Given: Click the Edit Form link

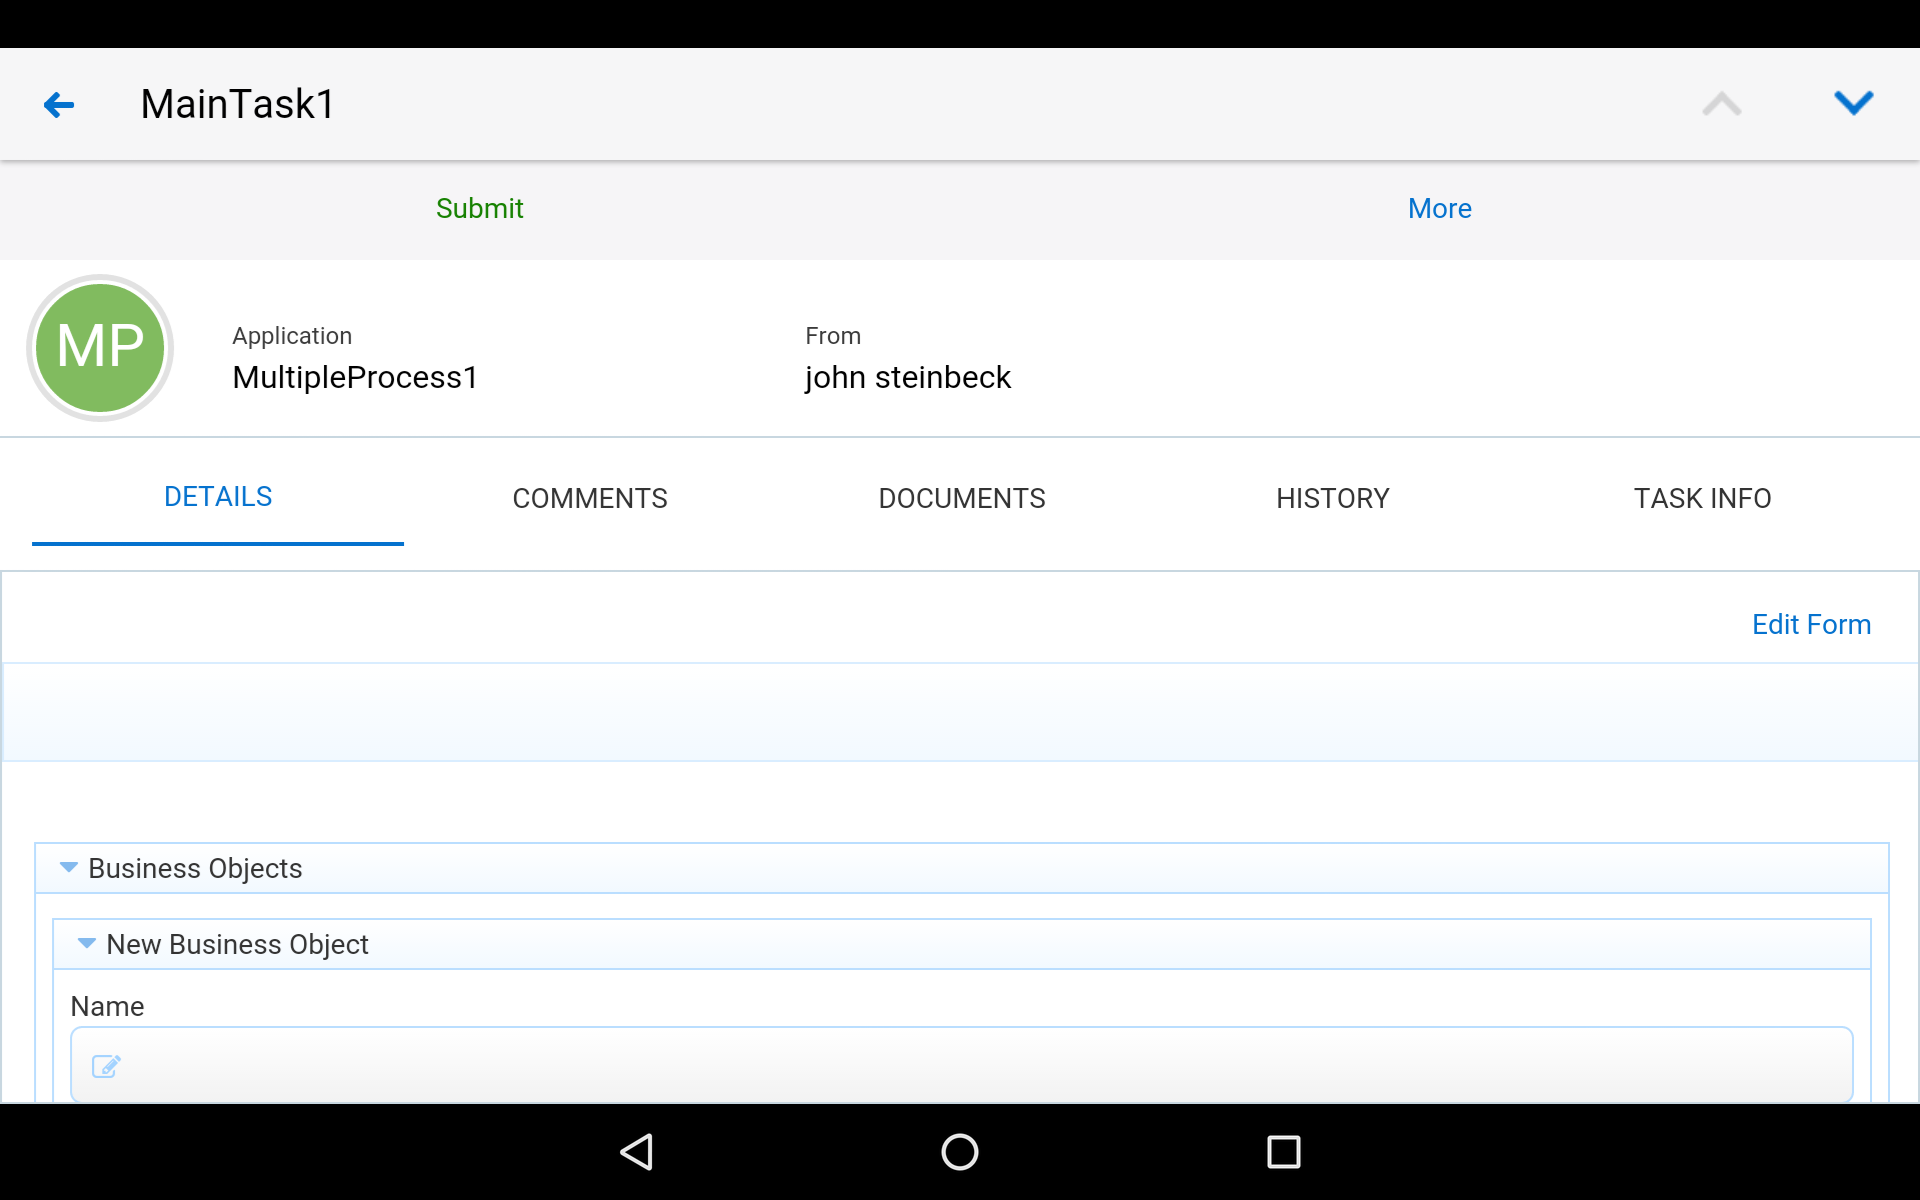Looking at the screenshot, I should click(x=1811, y=624).
